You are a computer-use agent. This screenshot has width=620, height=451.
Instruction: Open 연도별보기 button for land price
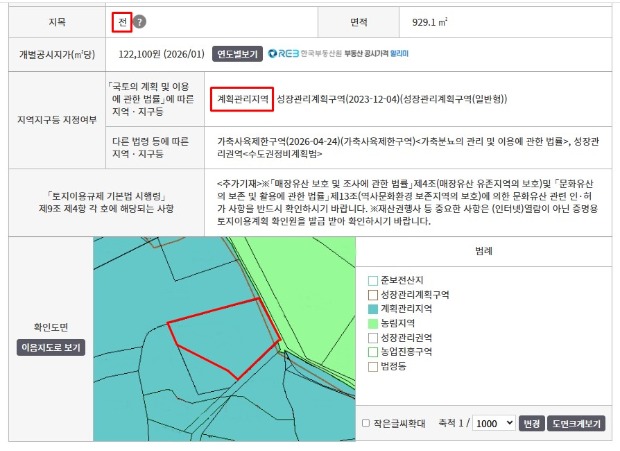tap(237, 54)
